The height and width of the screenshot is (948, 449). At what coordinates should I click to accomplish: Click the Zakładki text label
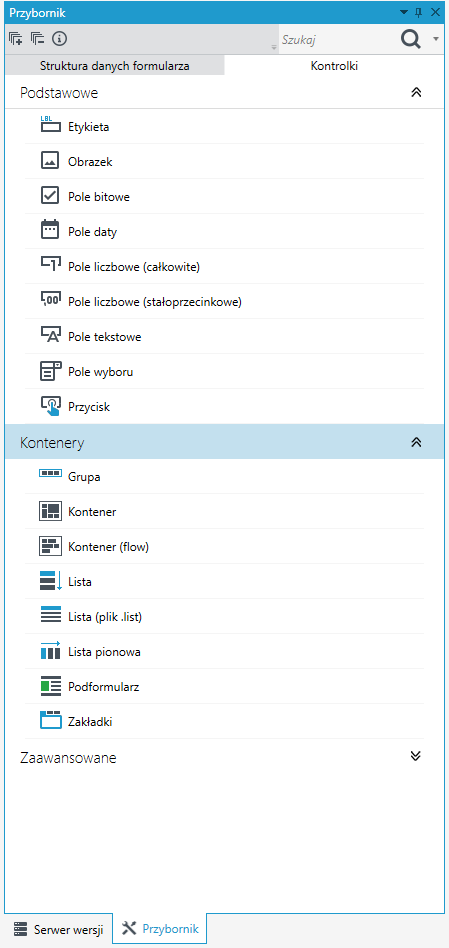91,722
